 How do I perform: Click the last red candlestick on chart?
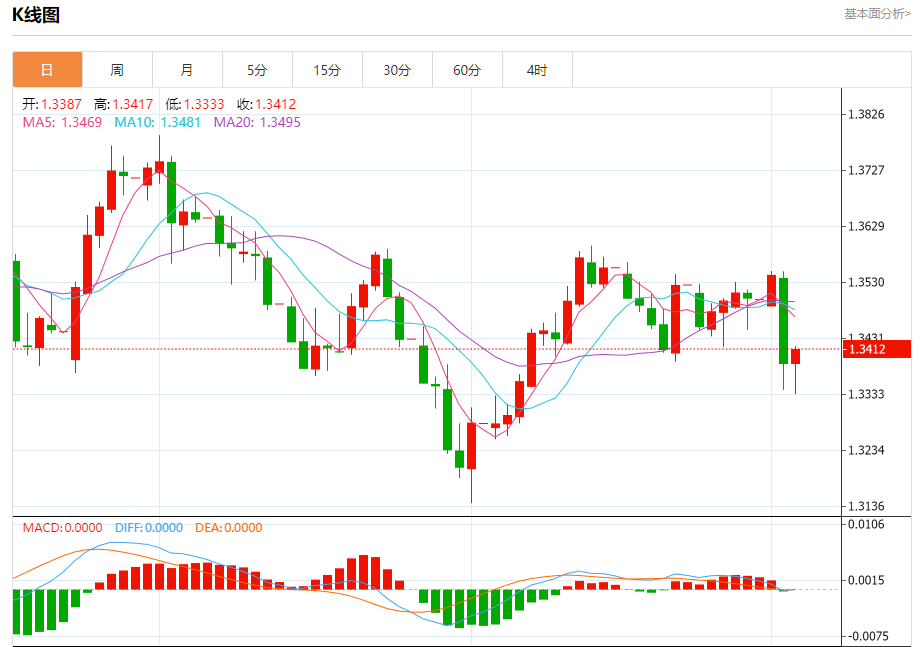pos(796,356)
